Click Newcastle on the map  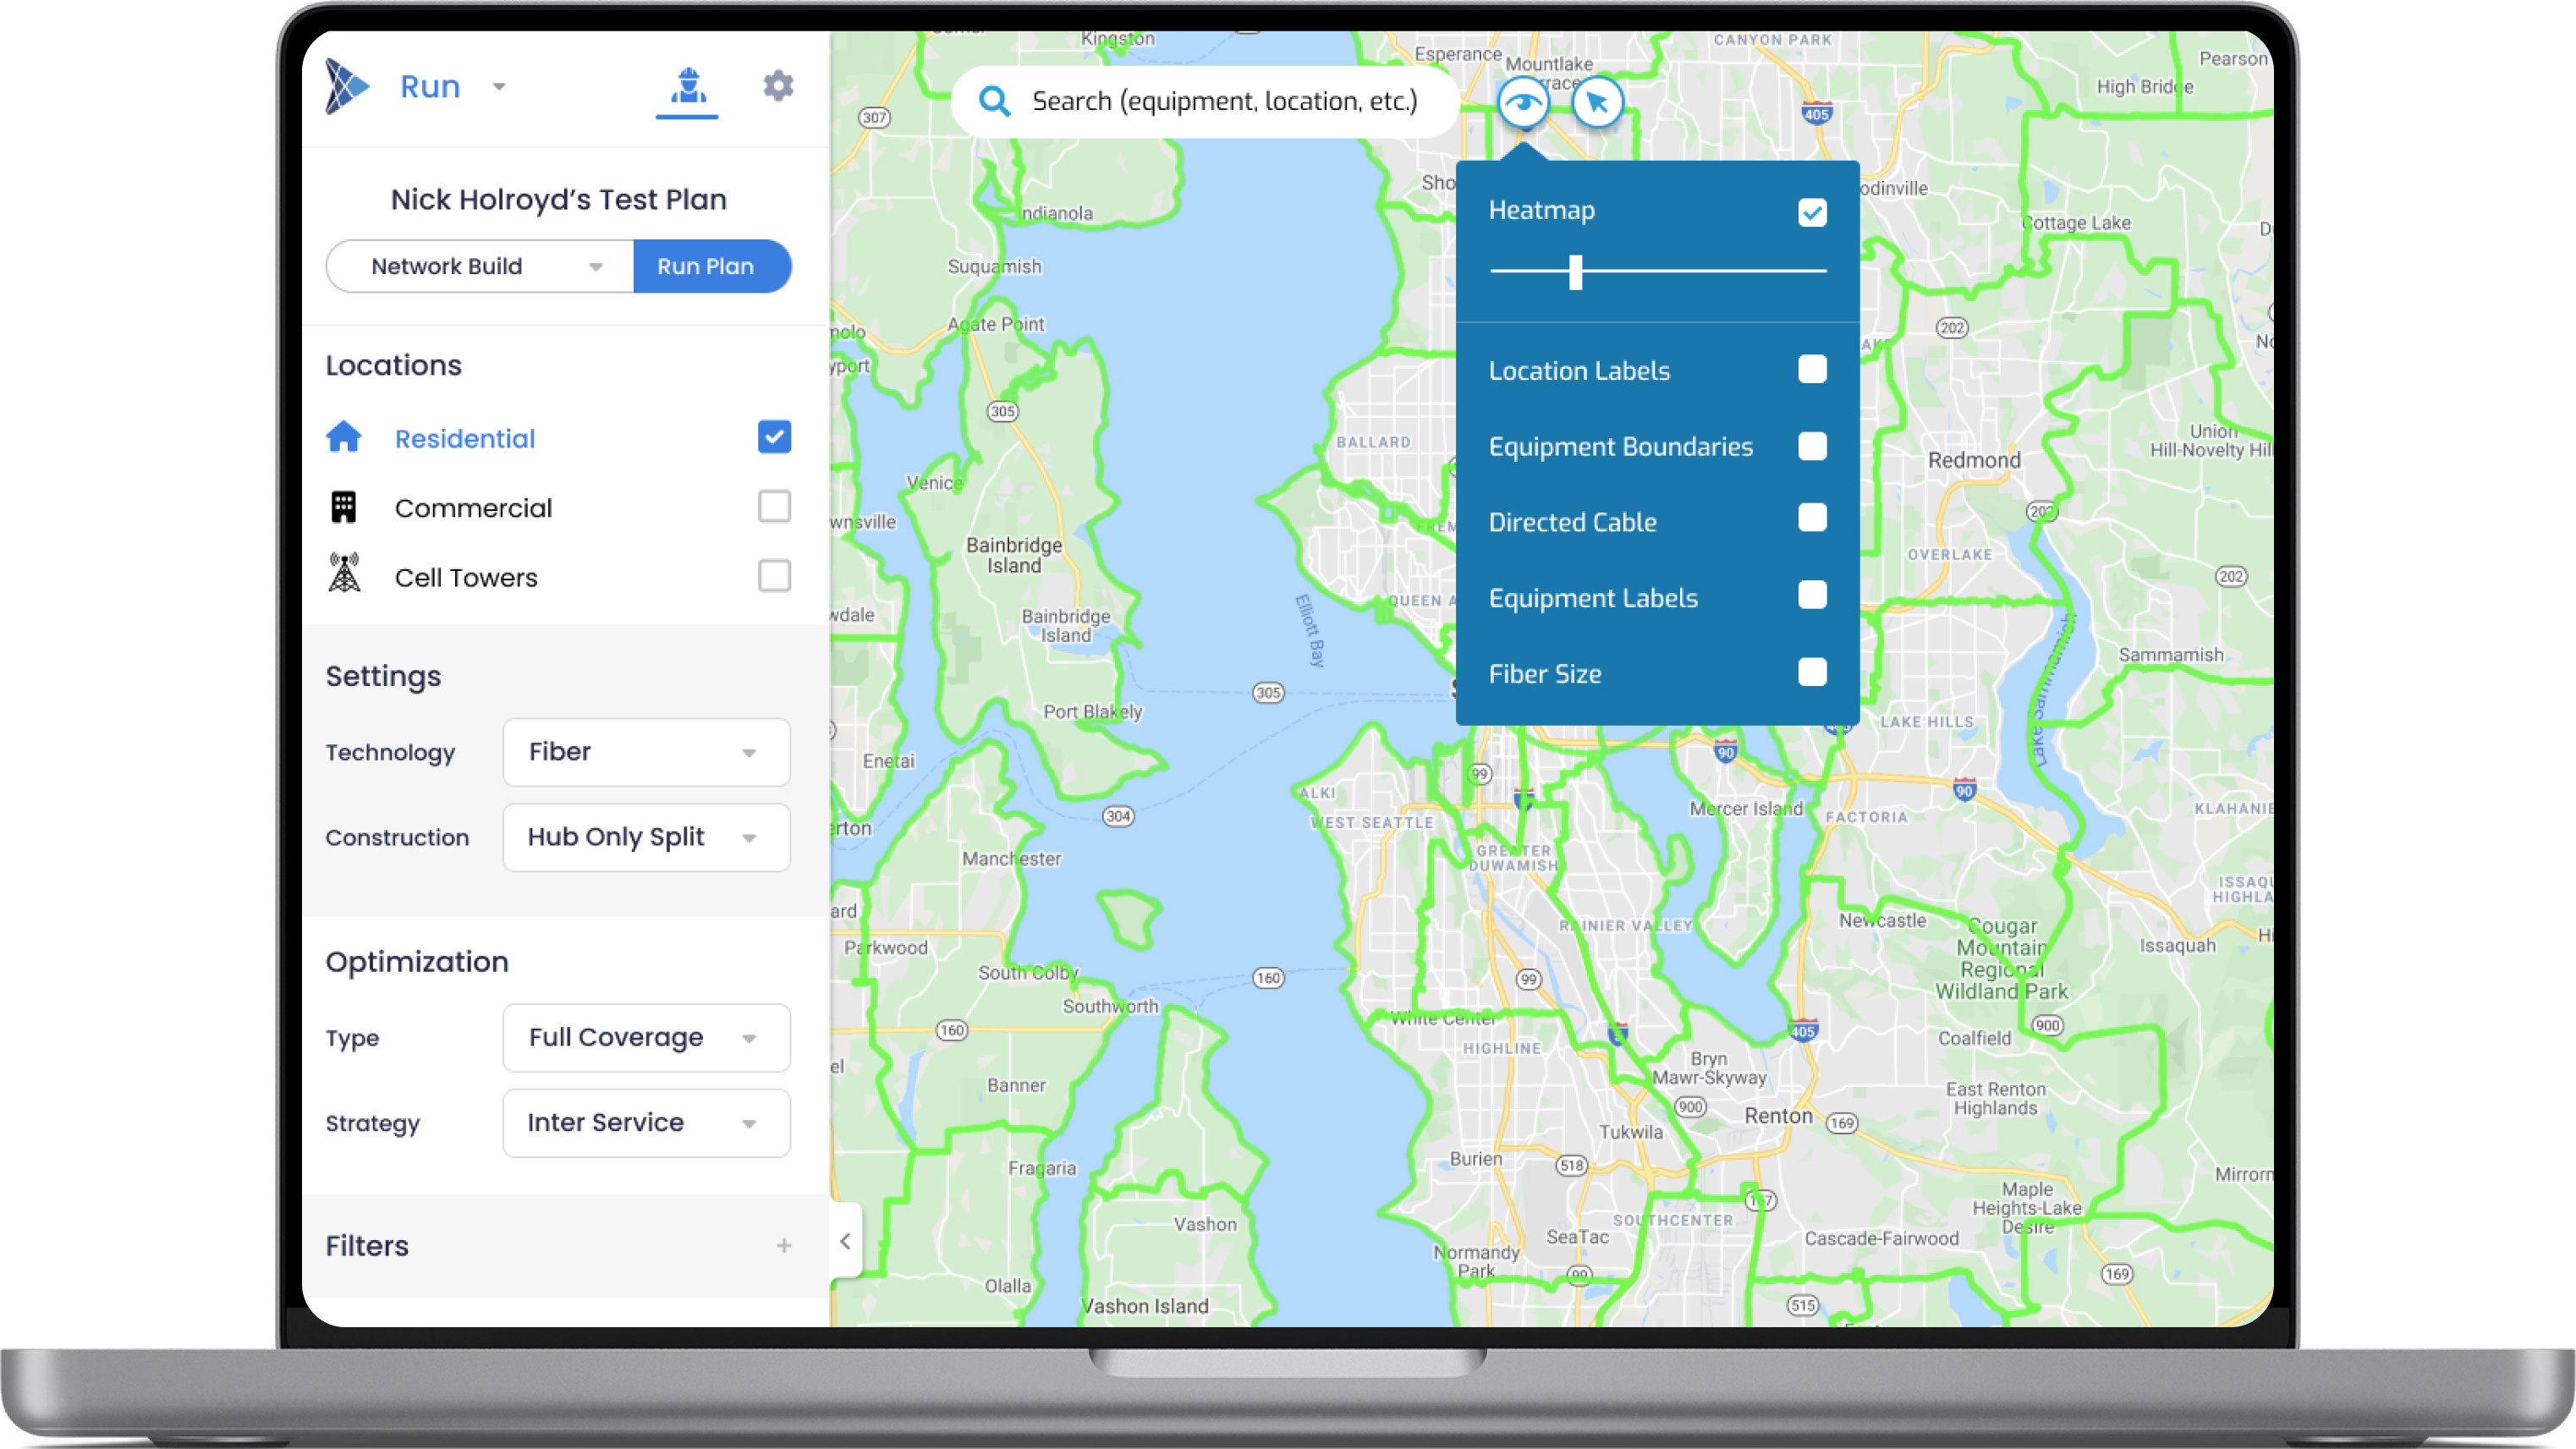(x=1882, y=920)
